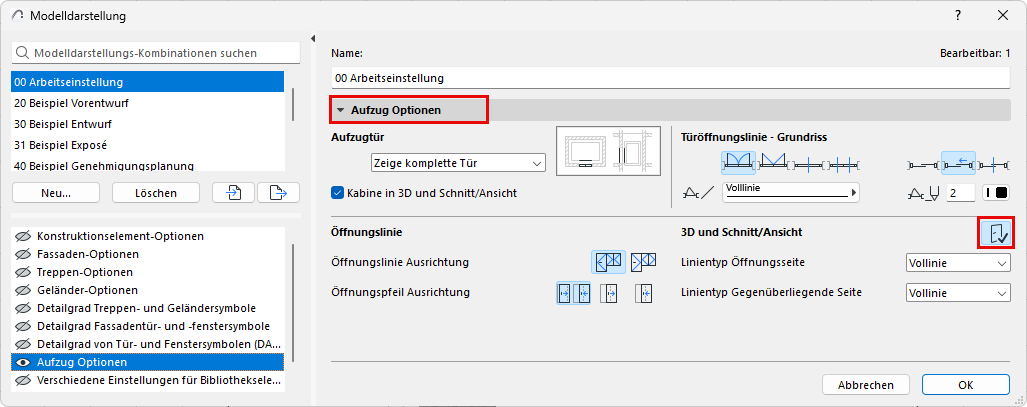This screenshot has height=407, width=1027.
Task: Click the elevator door preview thumbnail
Action: point(608,151)
